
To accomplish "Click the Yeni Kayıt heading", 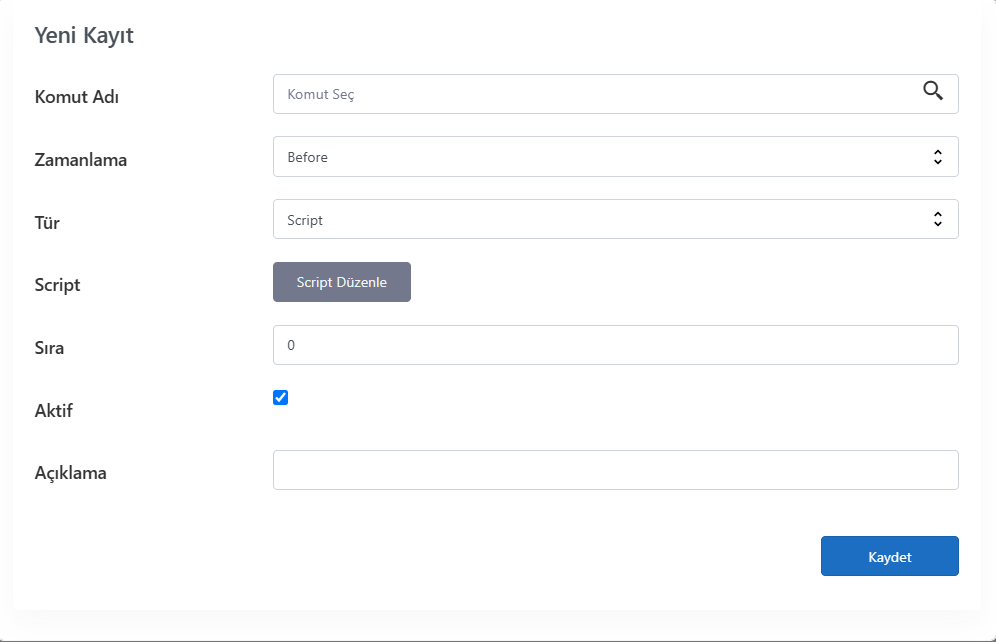I will tap(84, 36).
